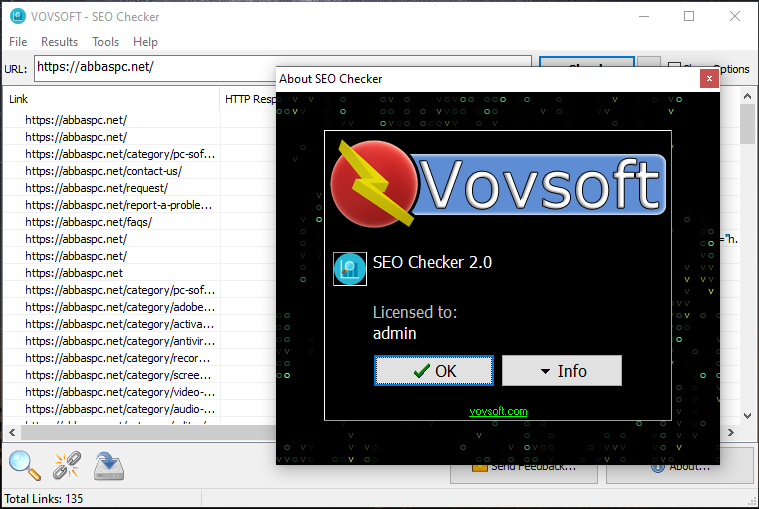Confirm About dialog with OK button
759x509 pixels.
(x=434, y=371)
